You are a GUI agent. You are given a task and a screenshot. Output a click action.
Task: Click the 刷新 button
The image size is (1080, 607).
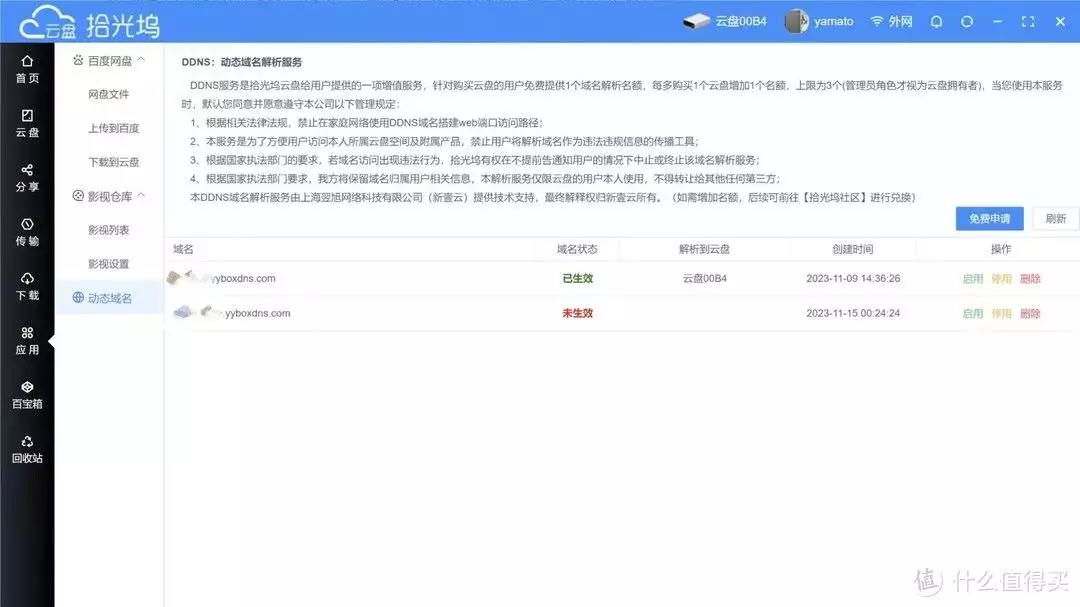[1055, 218]
